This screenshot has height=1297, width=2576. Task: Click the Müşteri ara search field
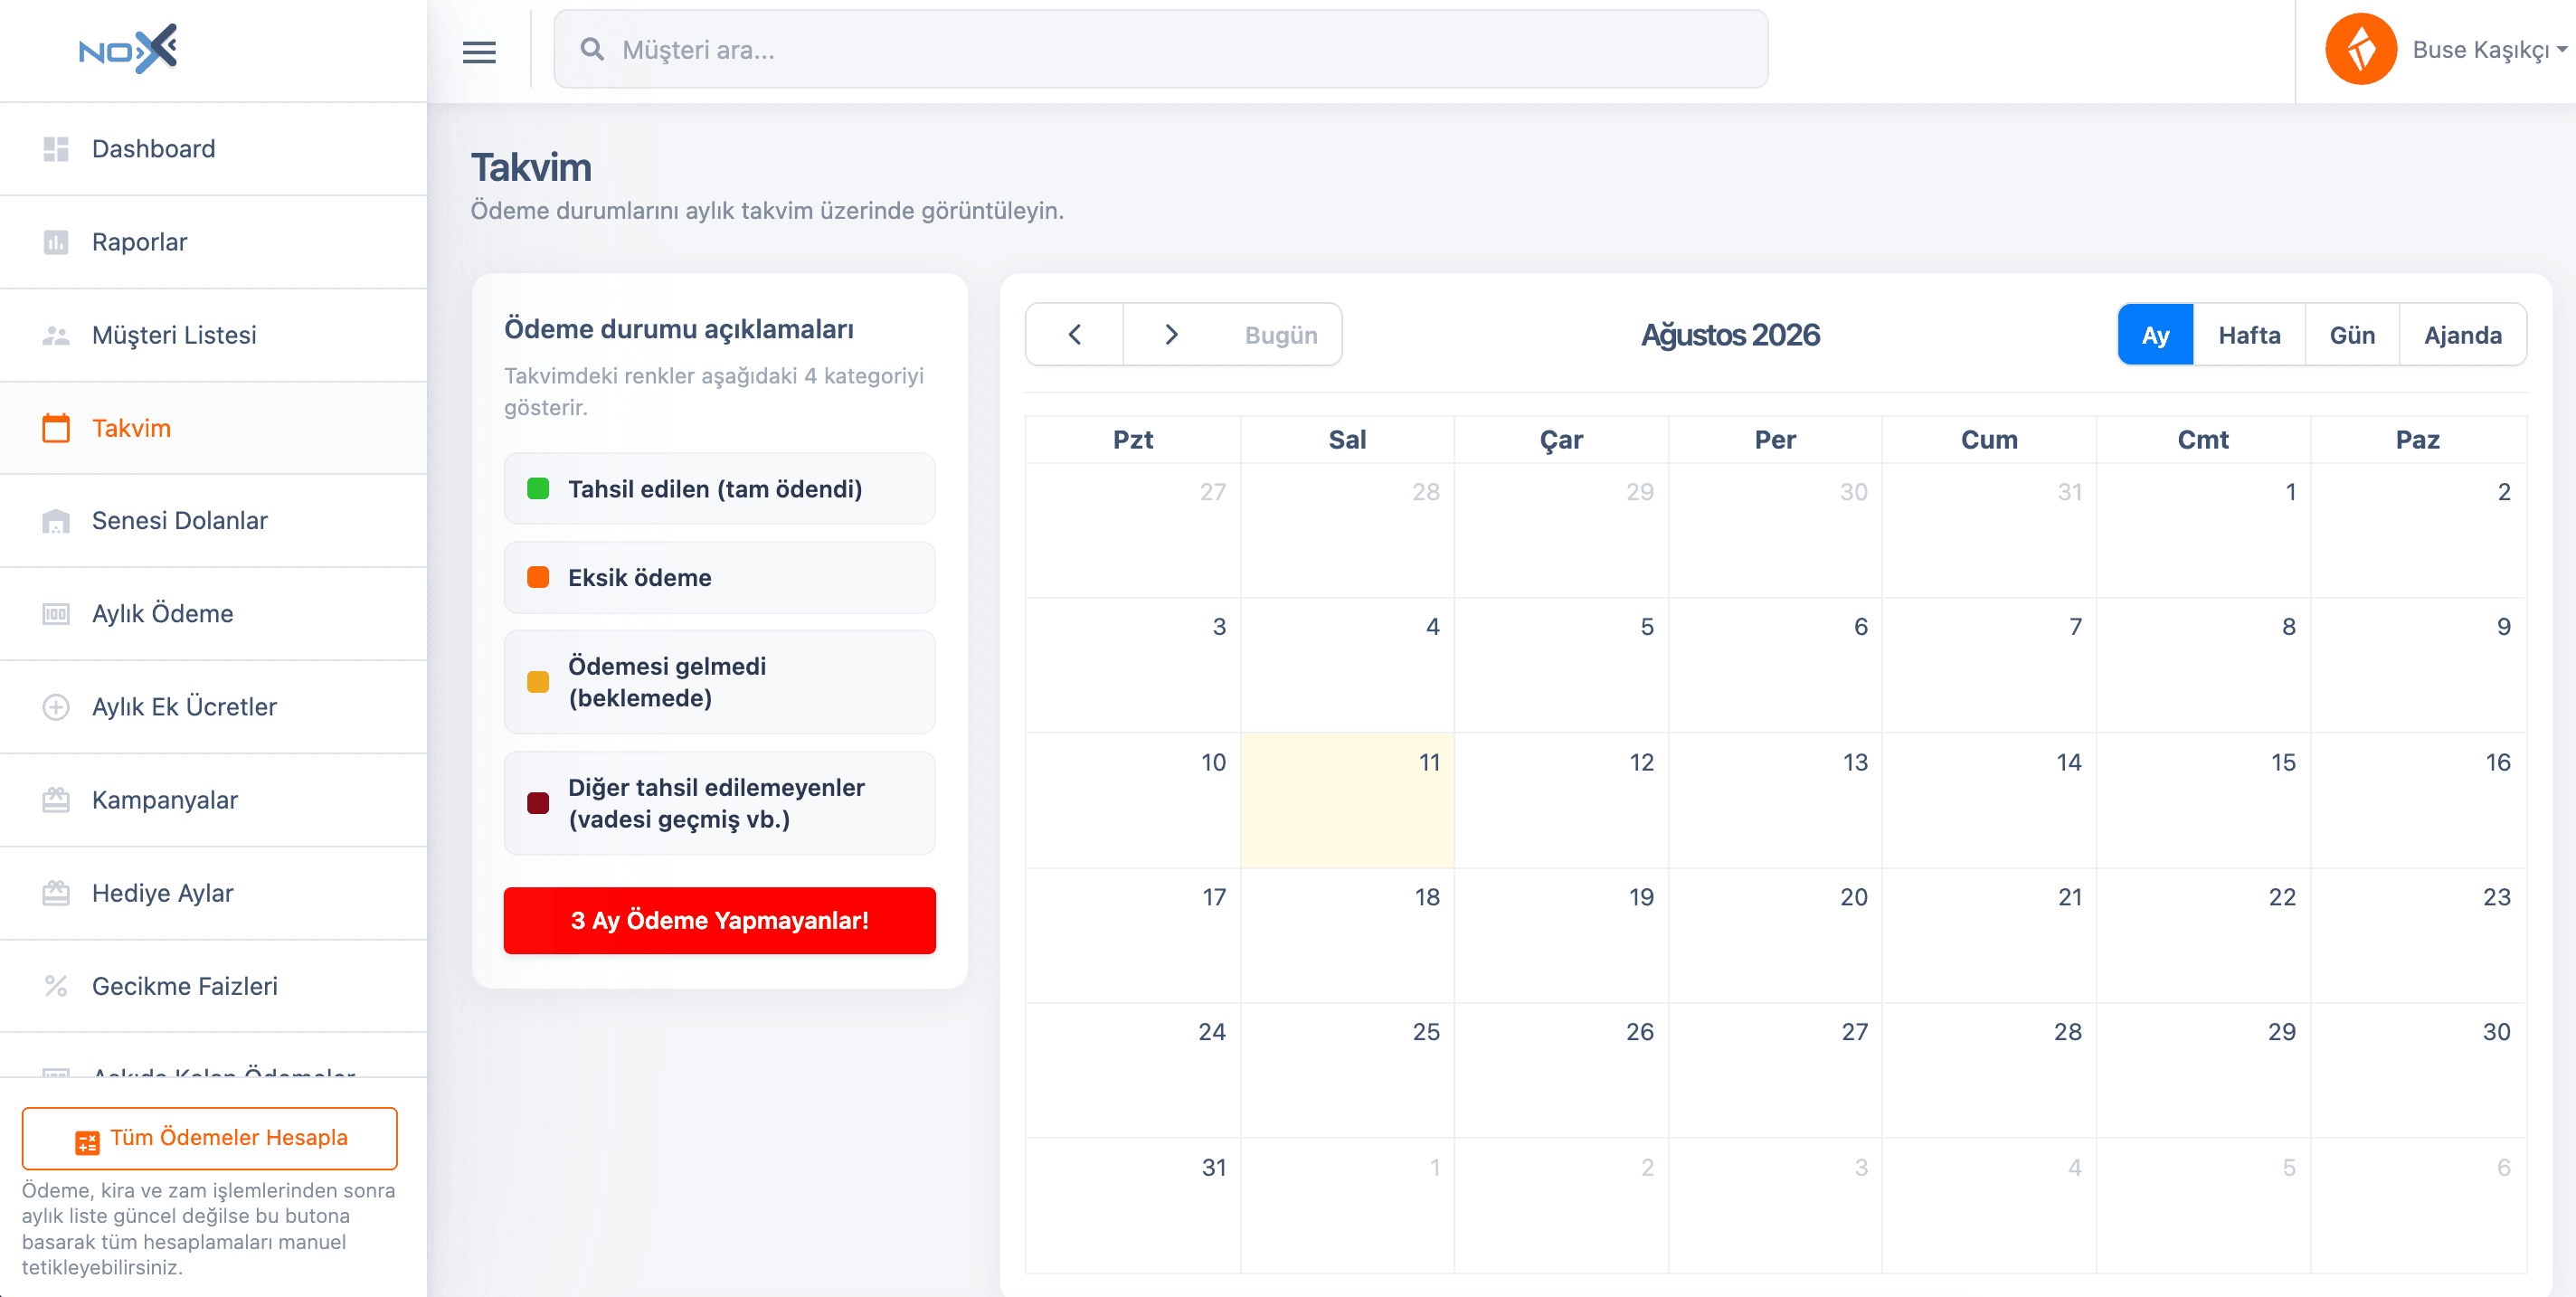click(1160, 50)
